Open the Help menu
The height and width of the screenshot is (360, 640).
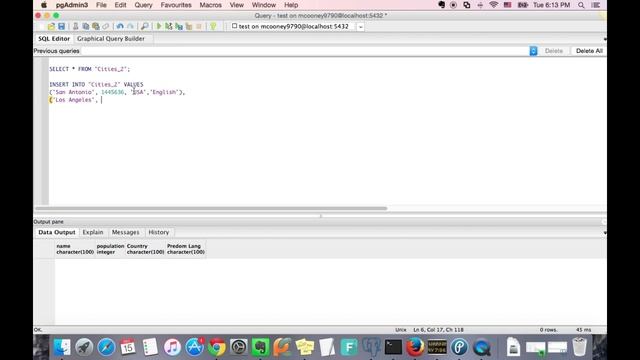(x=291, y=5)
